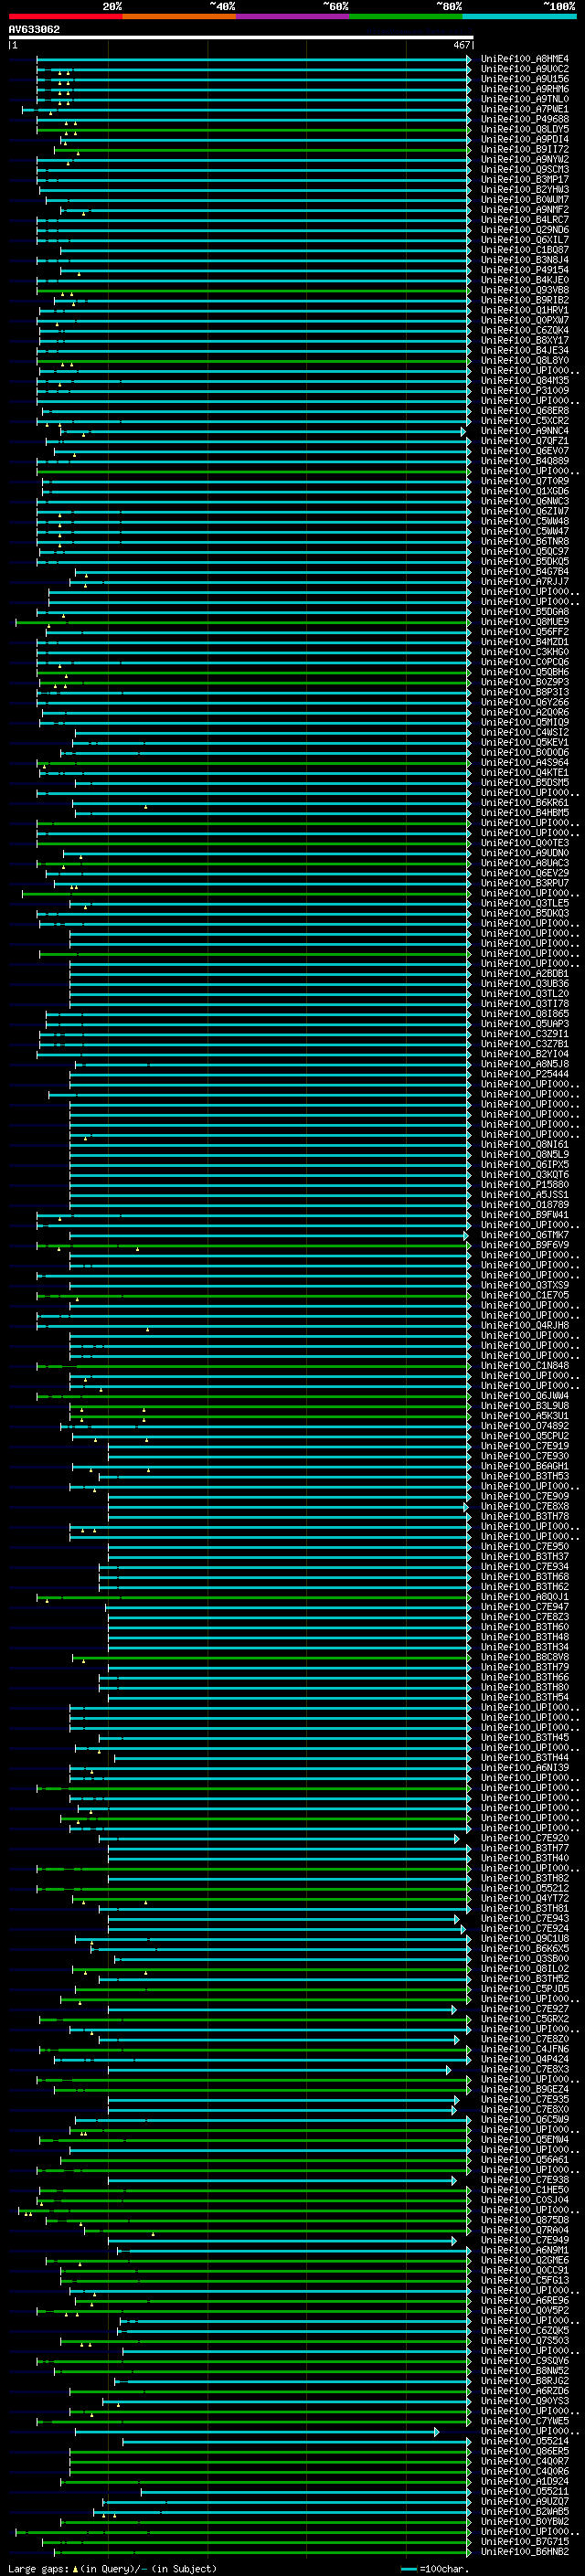Open hit UniRef100_A8HME4

pos(525,59)
